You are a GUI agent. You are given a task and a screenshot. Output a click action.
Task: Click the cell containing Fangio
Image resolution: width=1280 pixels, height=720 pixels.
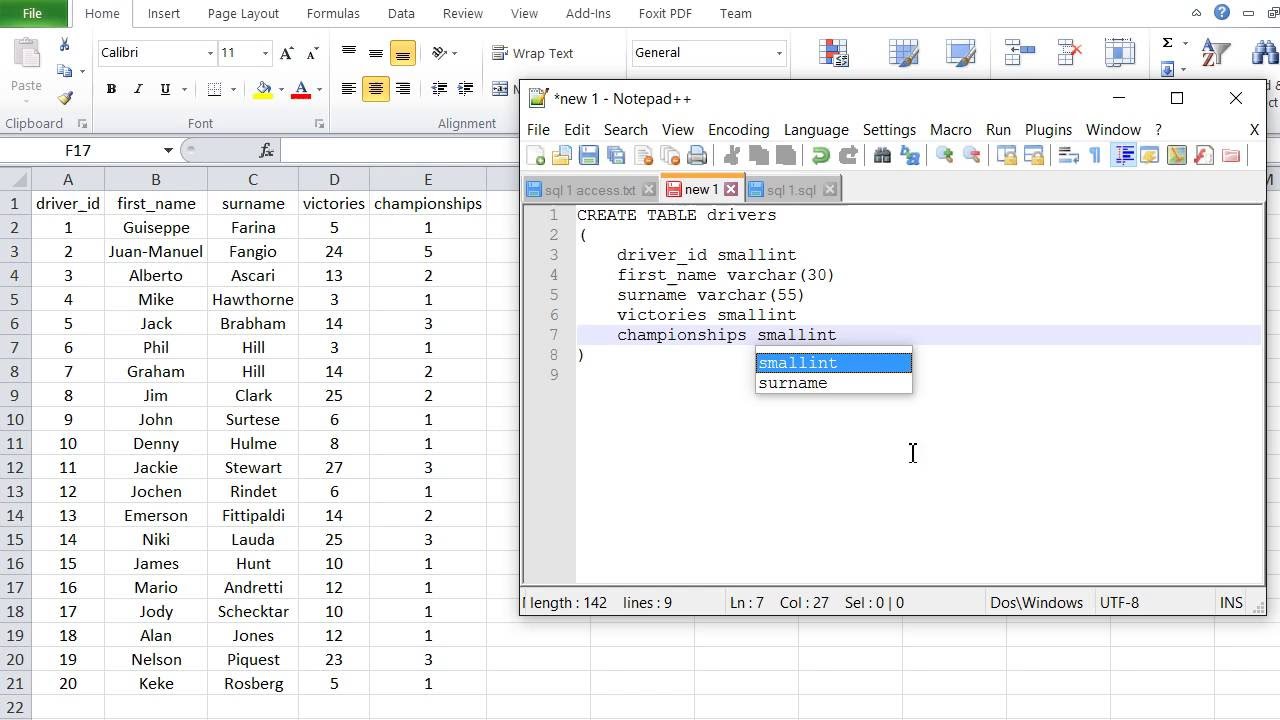[253, 251]
